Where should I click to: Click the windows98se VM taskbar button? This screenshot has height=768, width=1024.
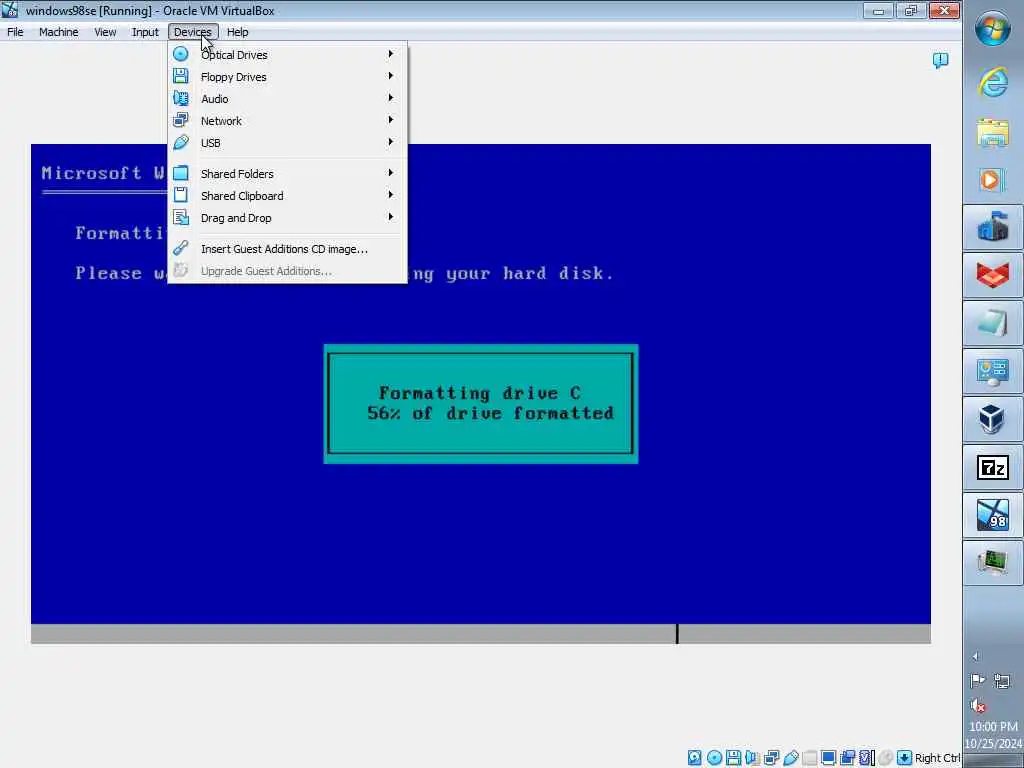(x=993, y=515)
